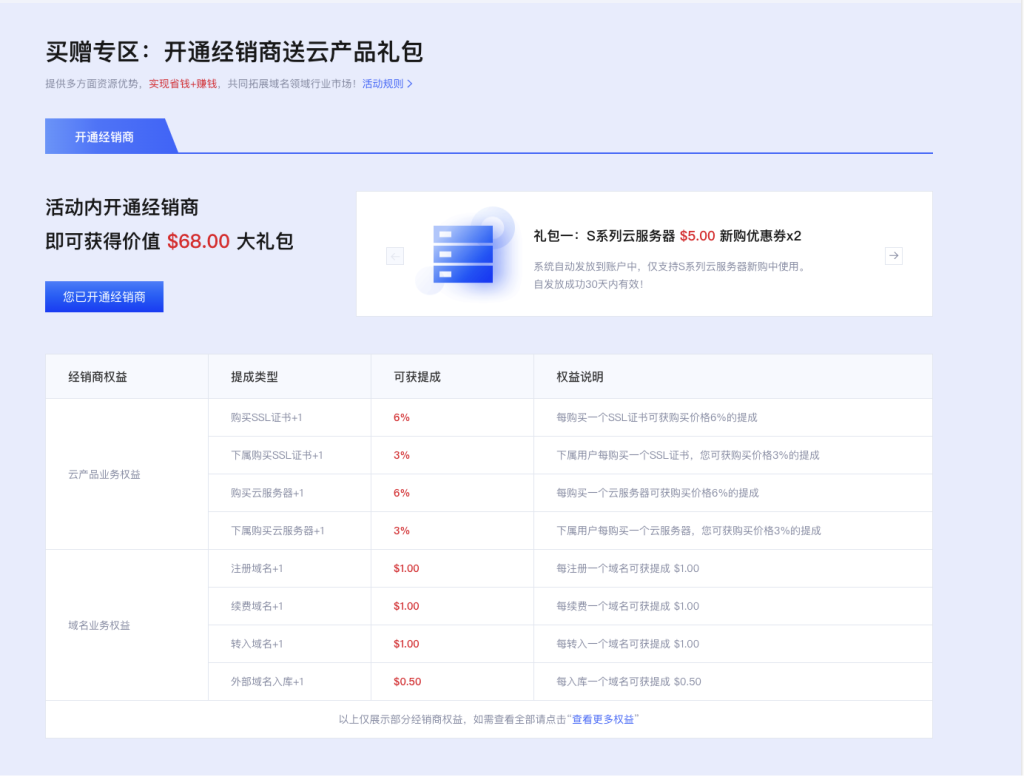Click the 域名业务权益 category cell

coord(99,625)
